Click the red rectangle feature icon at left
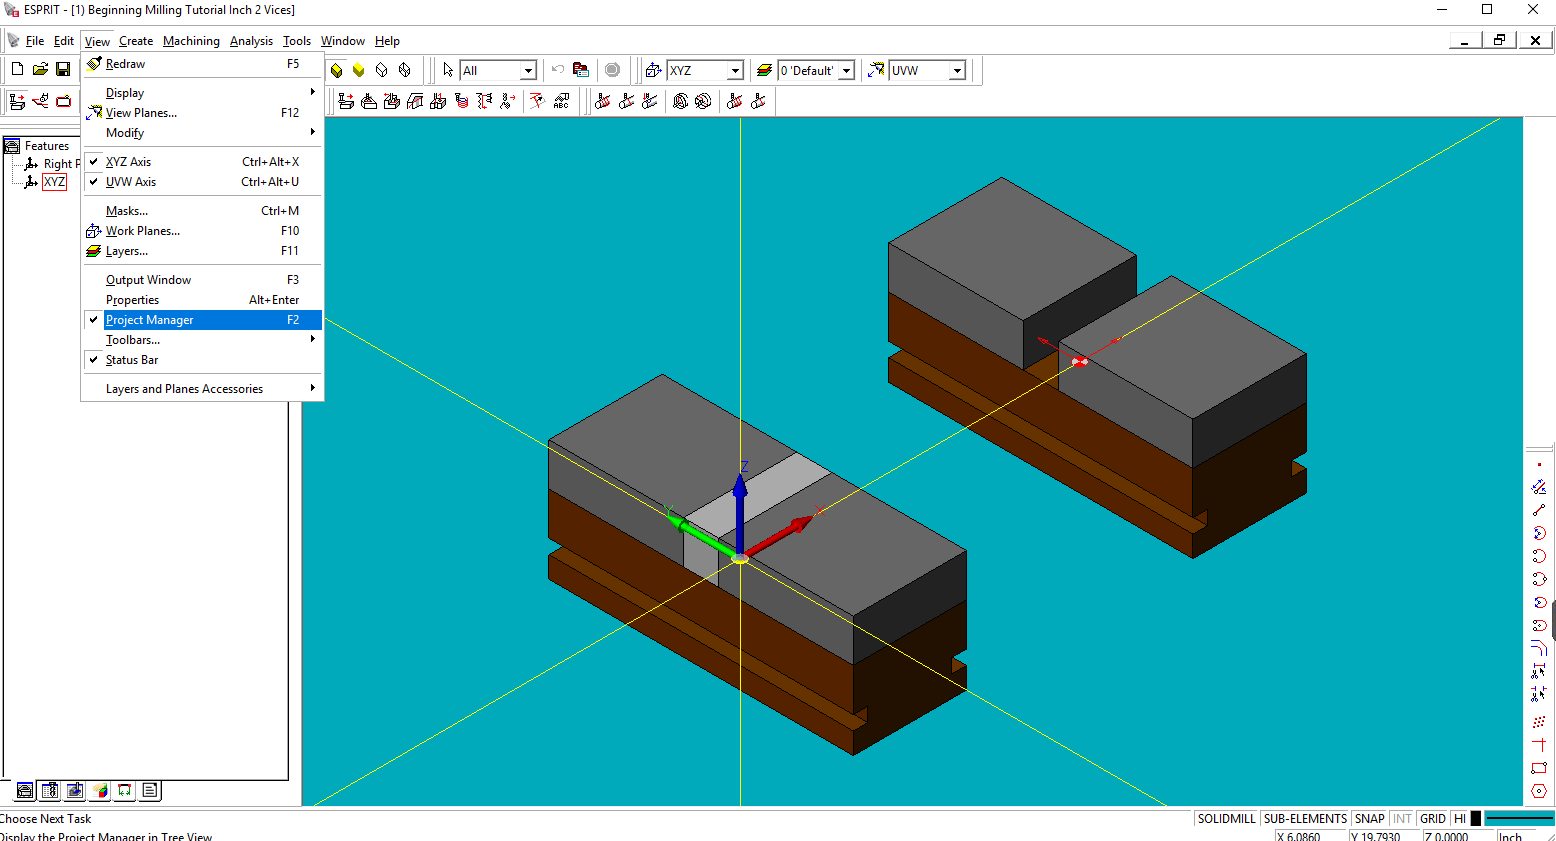The height and width of the screenshot is (841, 1556). pos(64,101)
